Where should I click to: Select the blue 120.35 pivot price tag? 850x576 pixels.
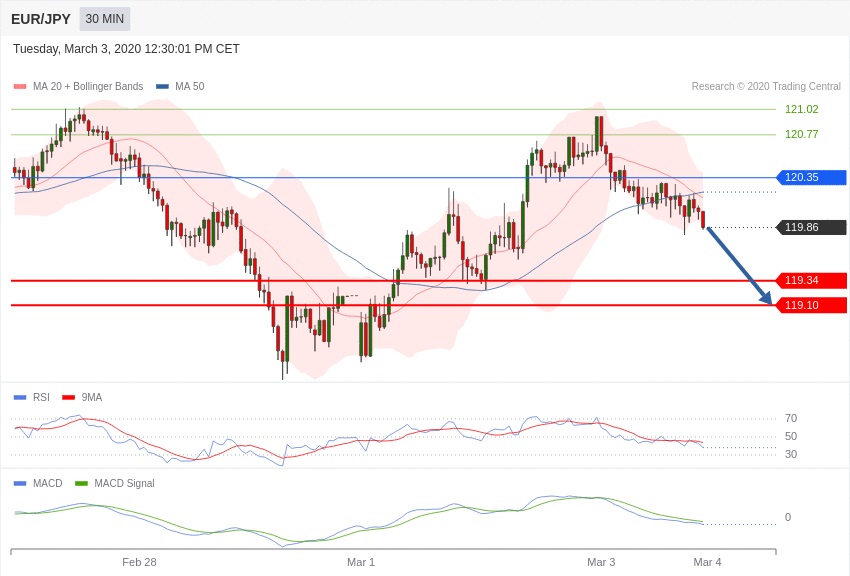tap(812, 177)
